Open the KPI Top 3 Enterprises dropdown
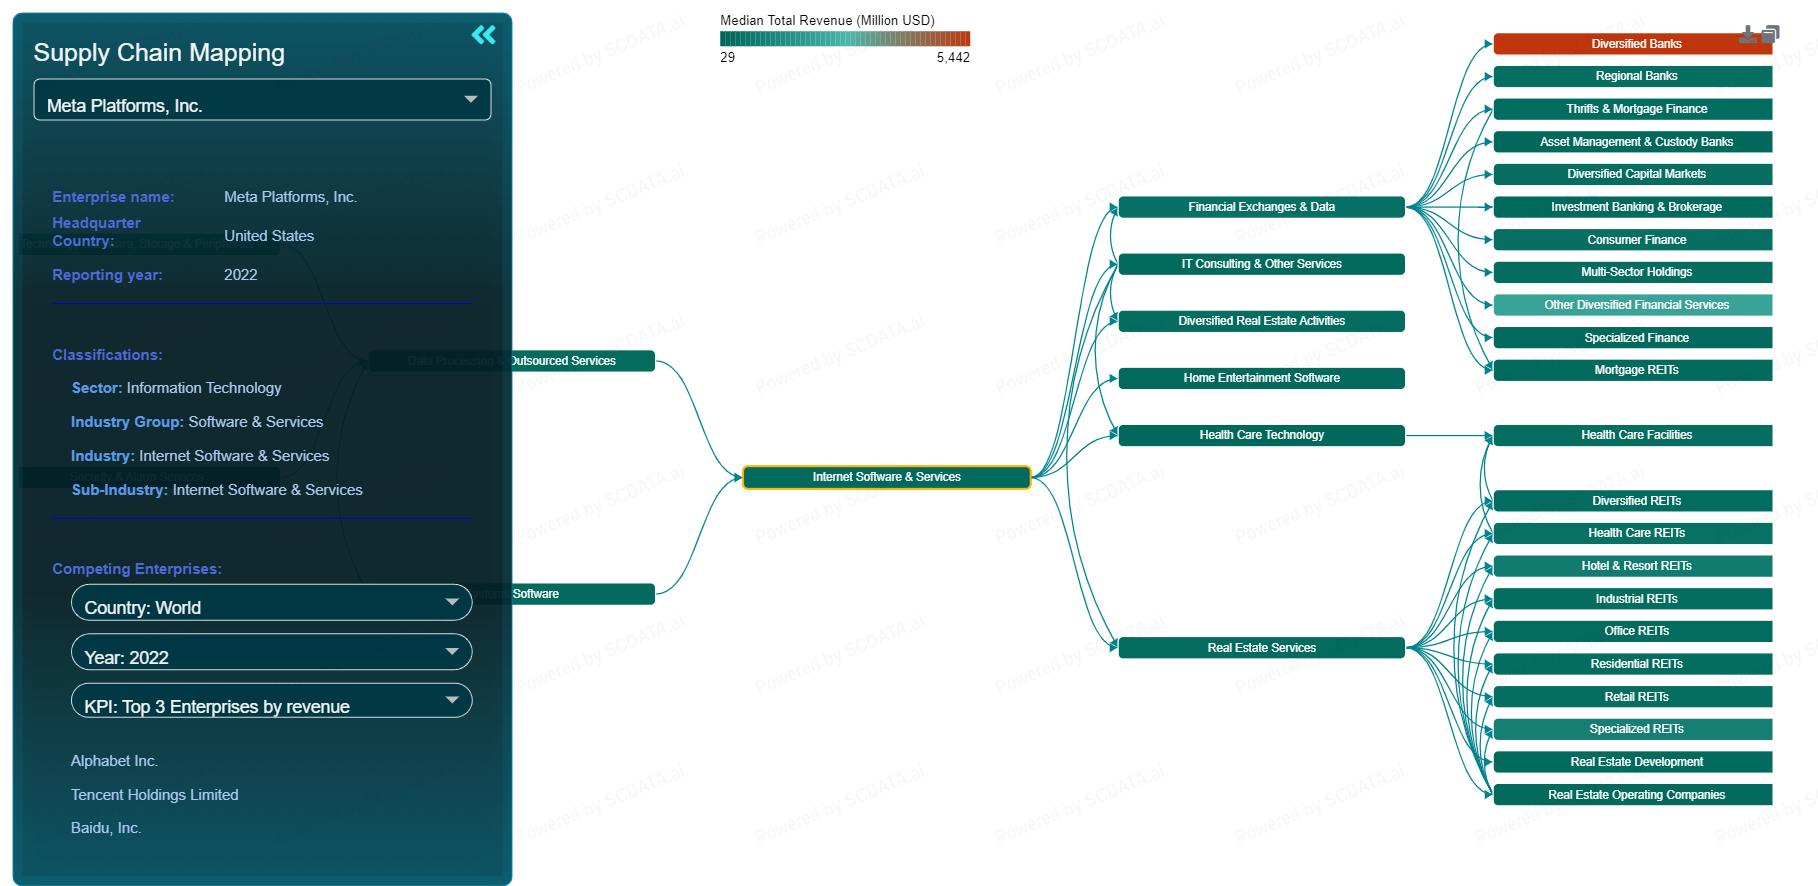This screenshot has width=1818, height=886. [x=271, y=702]
